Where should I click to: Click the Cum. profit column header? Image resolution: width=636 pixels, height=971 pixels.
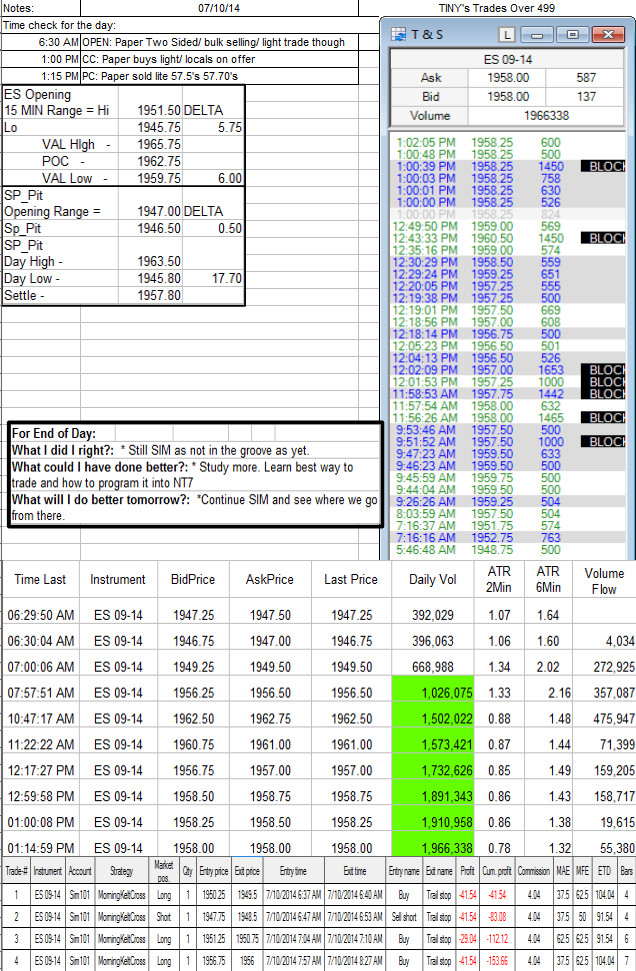pyautogui.click(x=496, y=871)
